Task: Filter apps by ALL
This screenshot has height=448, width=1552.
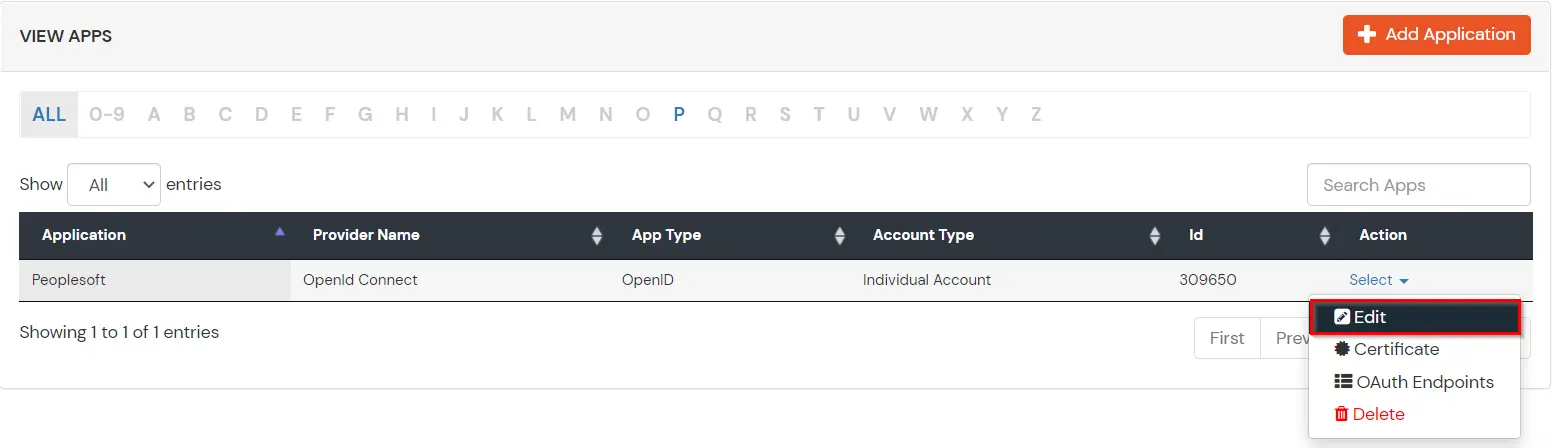Action: coord(49,114)
